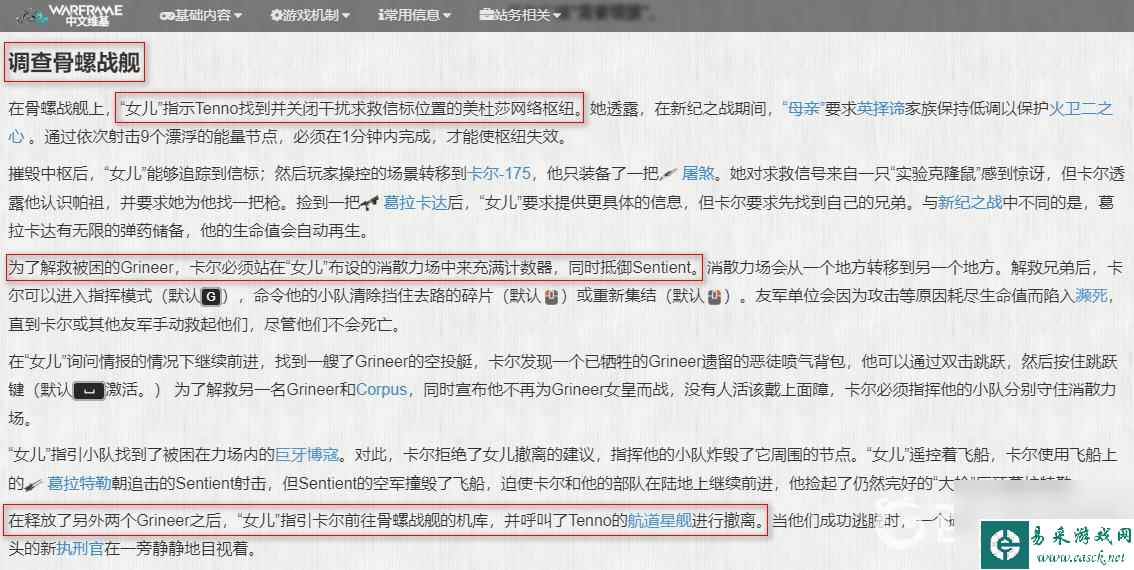Follow the blue 新纪之战 quest link
1134x570 pixels.
click(971, 203)
